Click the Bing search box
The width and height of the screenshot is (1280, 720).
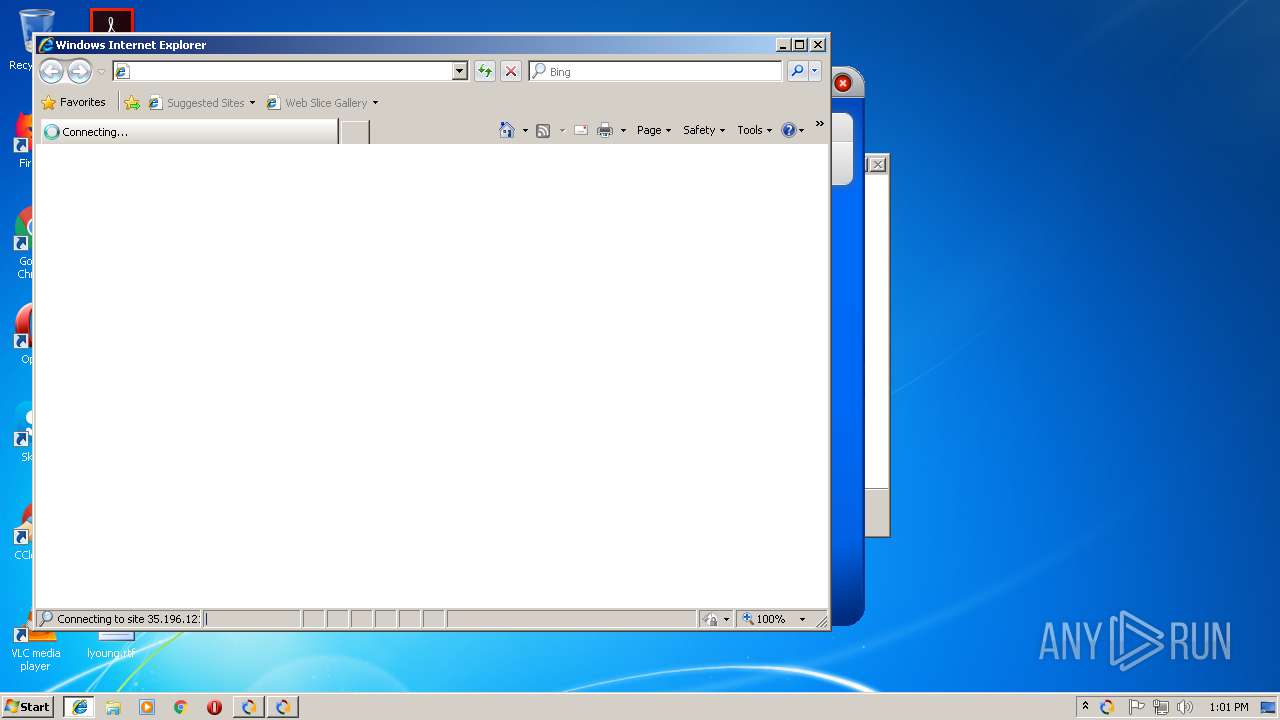pos(656,71)
